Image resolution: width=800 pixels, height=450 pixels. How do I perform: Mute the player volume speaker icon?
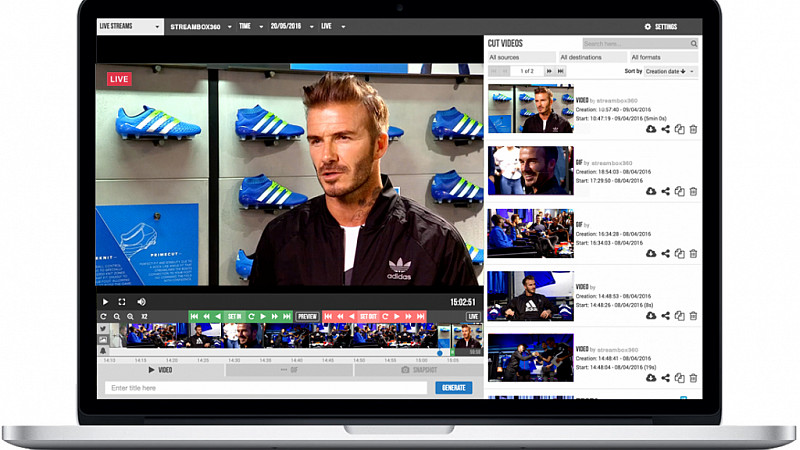pos(141,302)
